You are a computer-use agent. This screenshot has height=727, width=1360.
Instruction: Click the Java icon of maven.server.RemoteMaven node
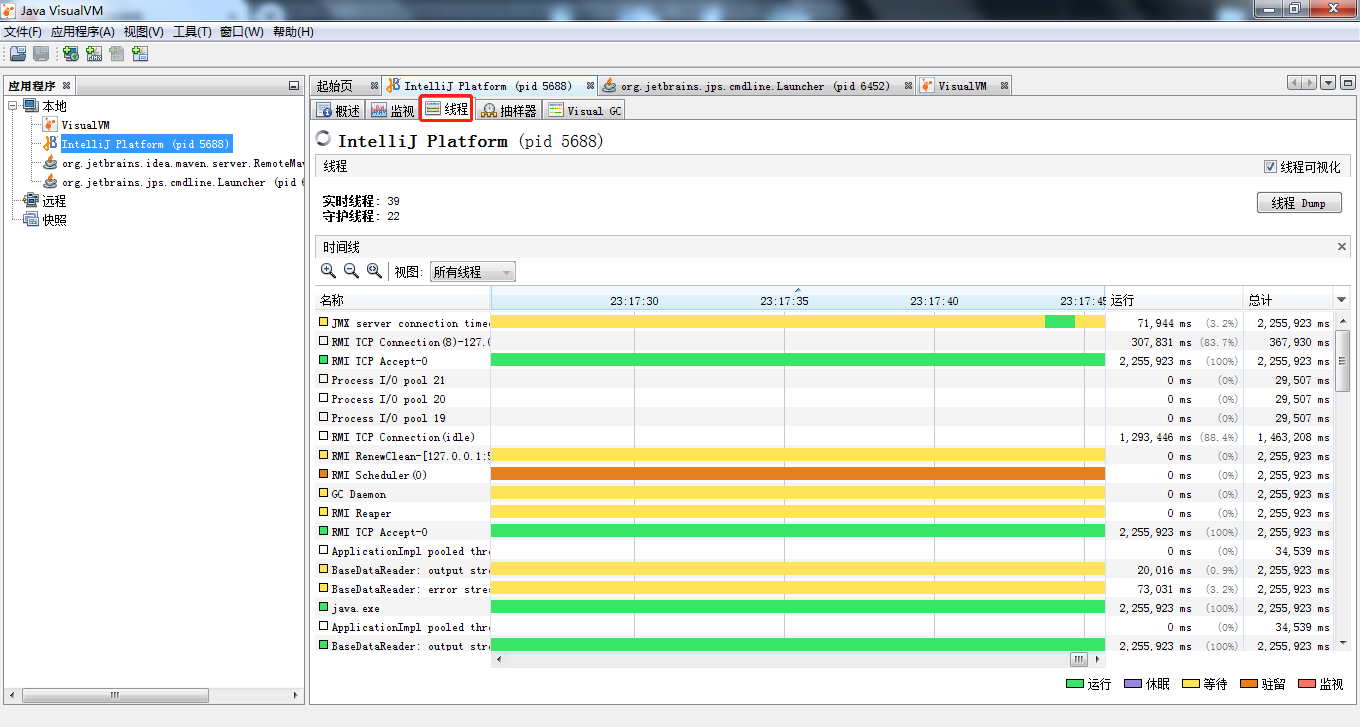click(50, 163)
